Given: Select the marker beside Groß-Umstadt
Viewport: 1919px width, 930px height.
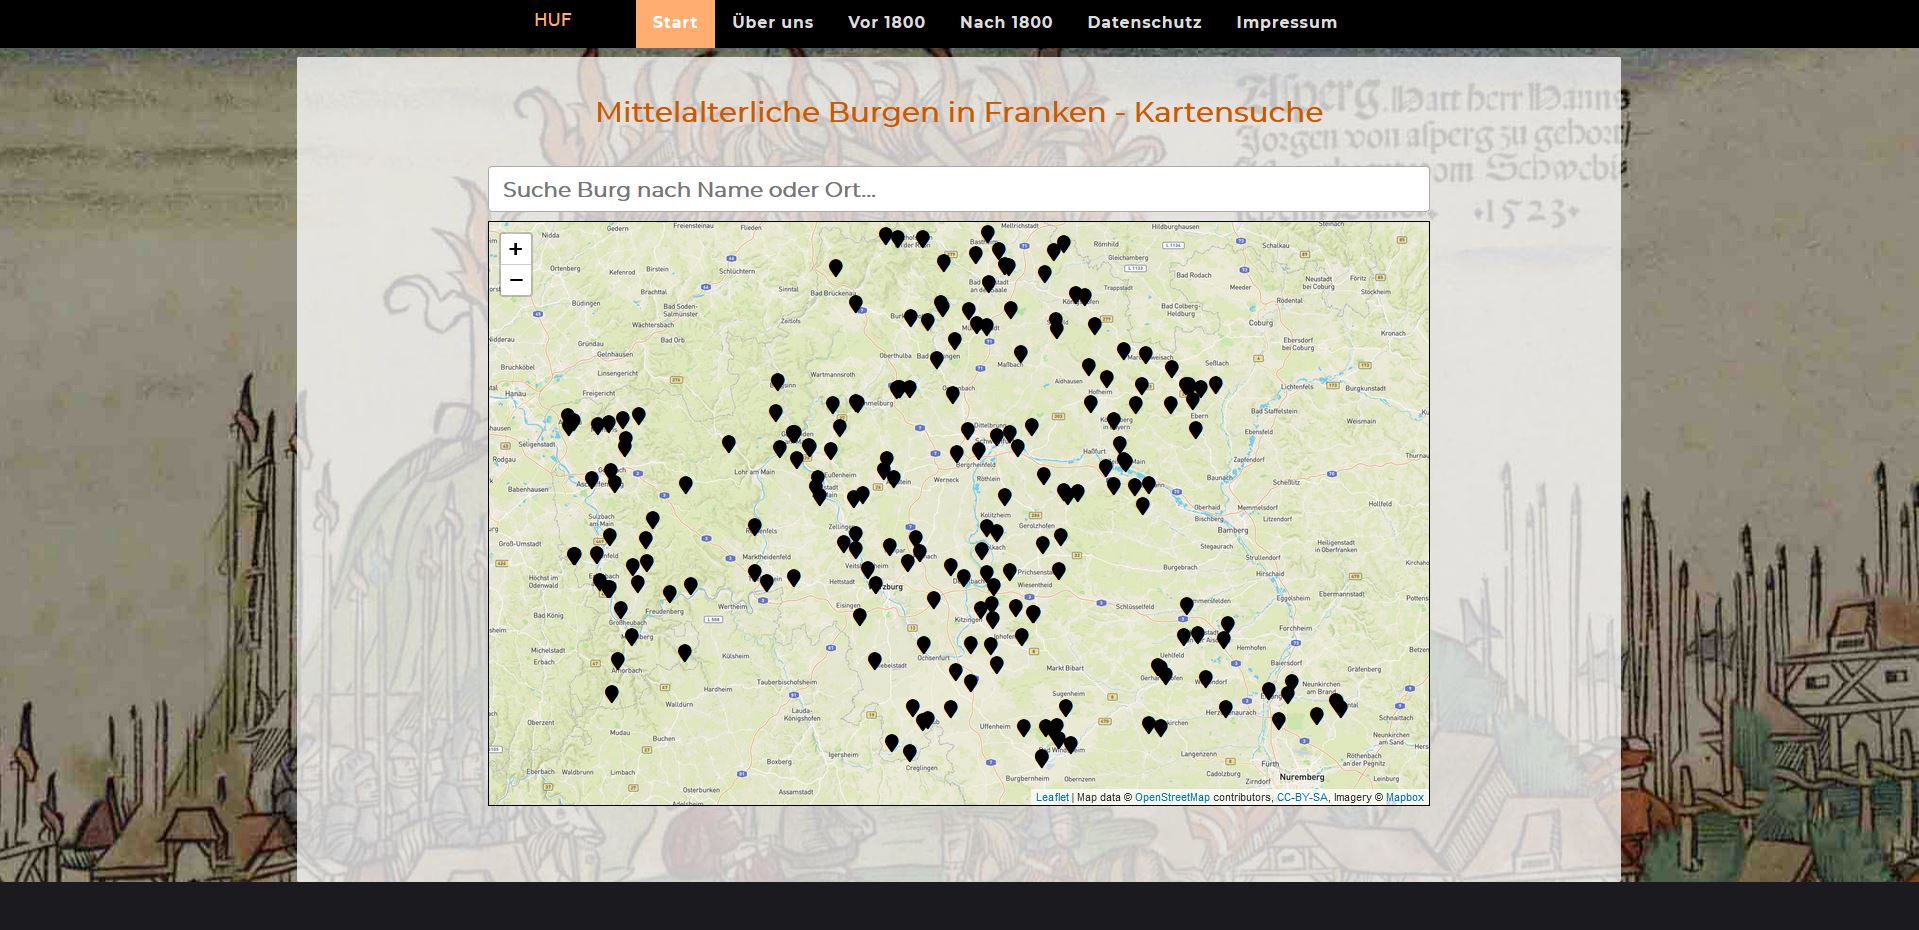Looking at the screenshot, I should click(574, 556).
